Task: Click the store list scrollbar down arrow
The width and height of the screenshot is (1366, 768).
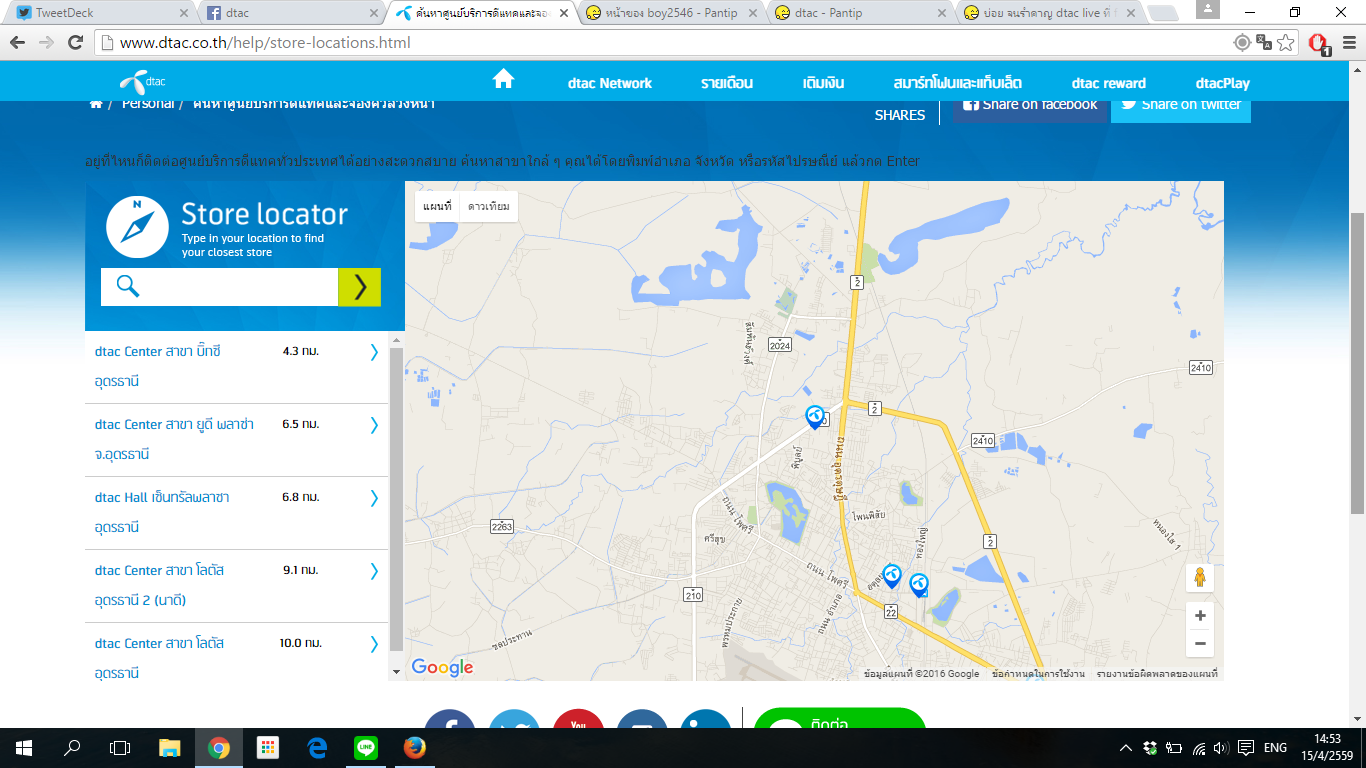Action: point(396,672)
